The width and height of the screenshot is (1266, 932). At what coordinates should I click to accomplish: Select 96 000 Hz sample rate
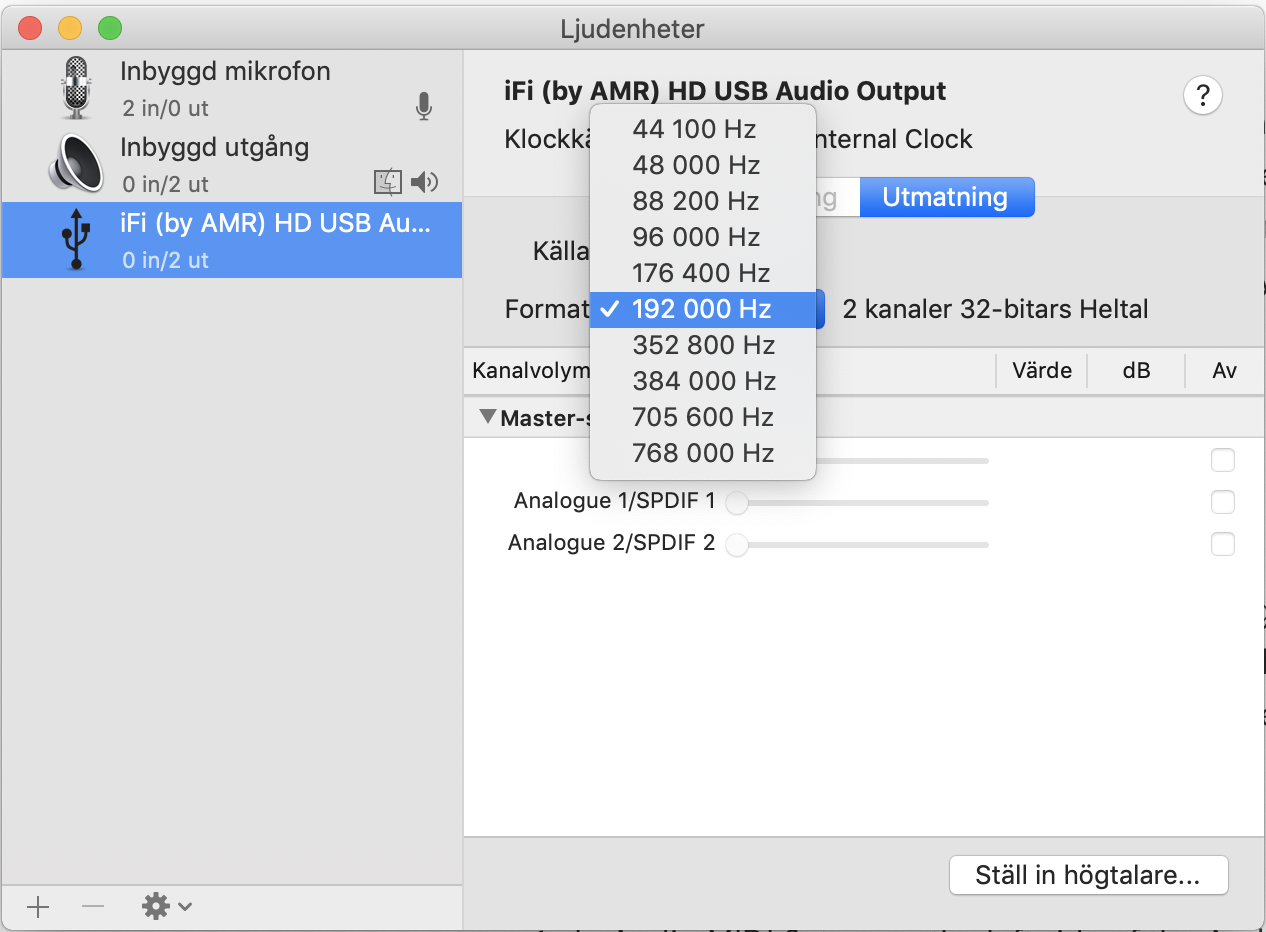point(696,237)
